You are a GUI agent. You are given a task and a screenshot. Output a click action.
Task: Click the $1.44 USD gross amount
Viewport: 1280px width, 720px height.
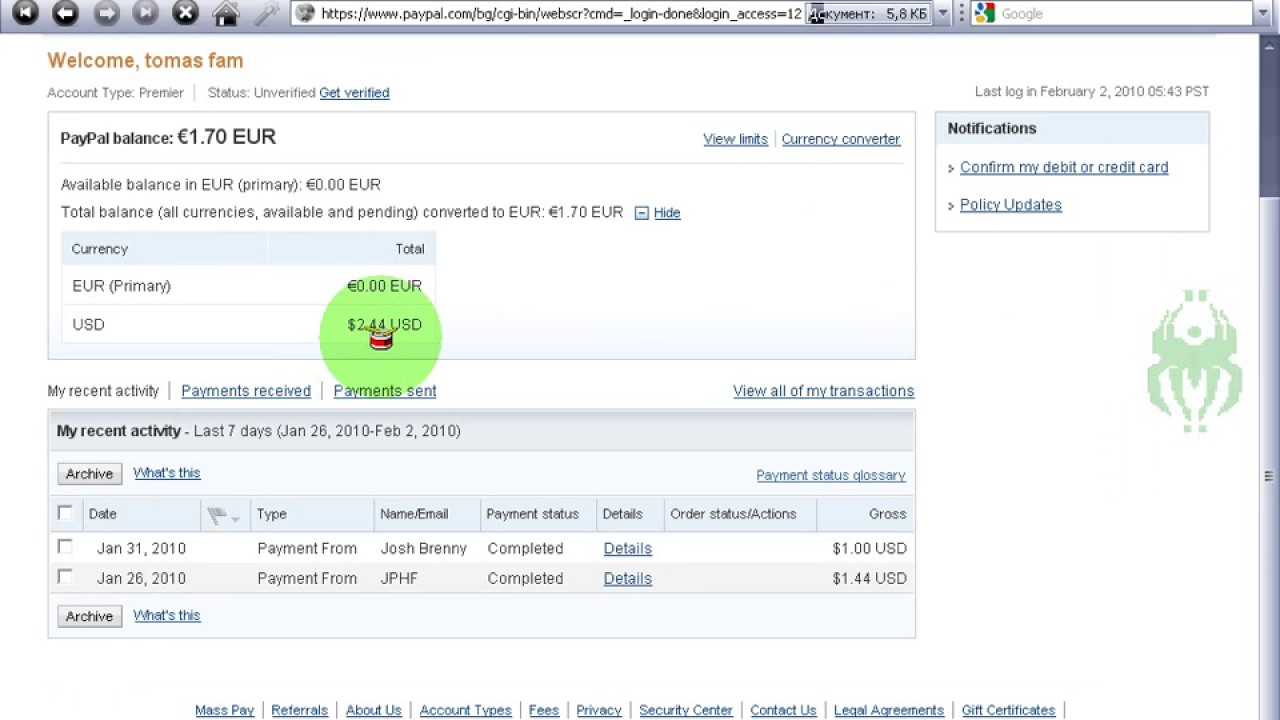click(870, 579)
